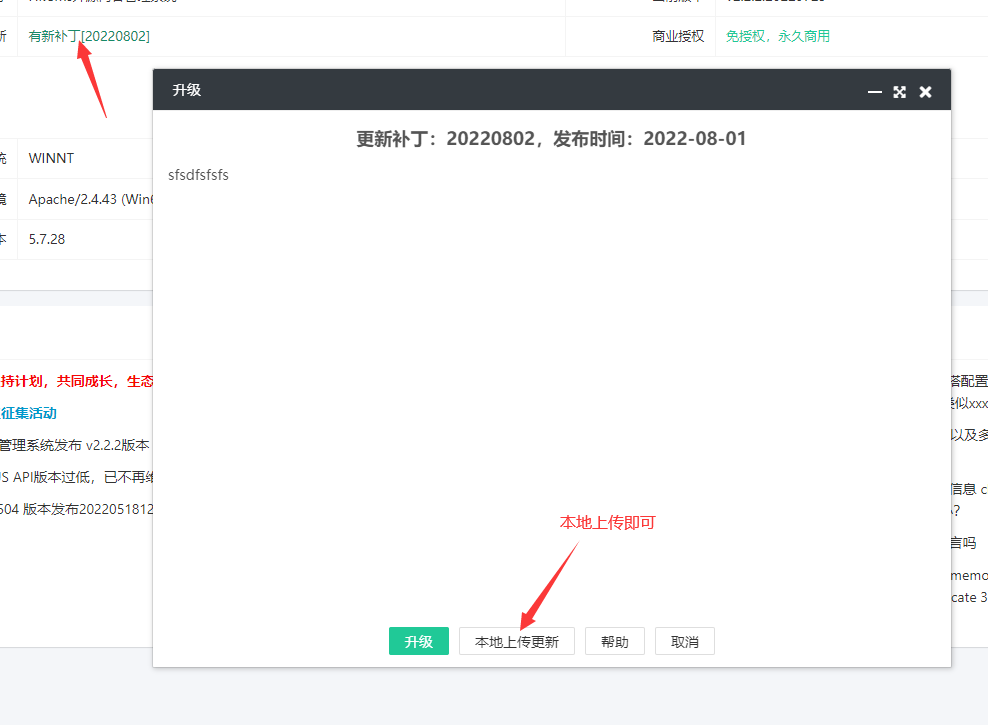Image resolution: width=988 pixels, height=725 pixels.
Task: Maximize the 升级 dialog window
Action: coord(900,92)
